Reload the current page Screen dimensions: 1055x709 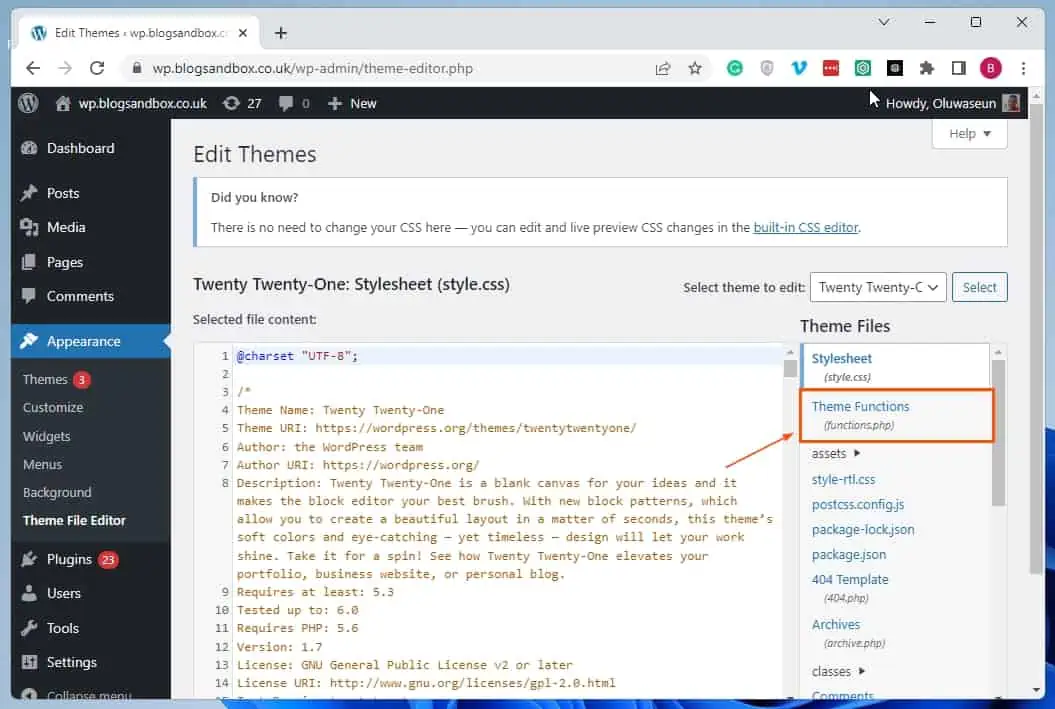tap(97, 68)
